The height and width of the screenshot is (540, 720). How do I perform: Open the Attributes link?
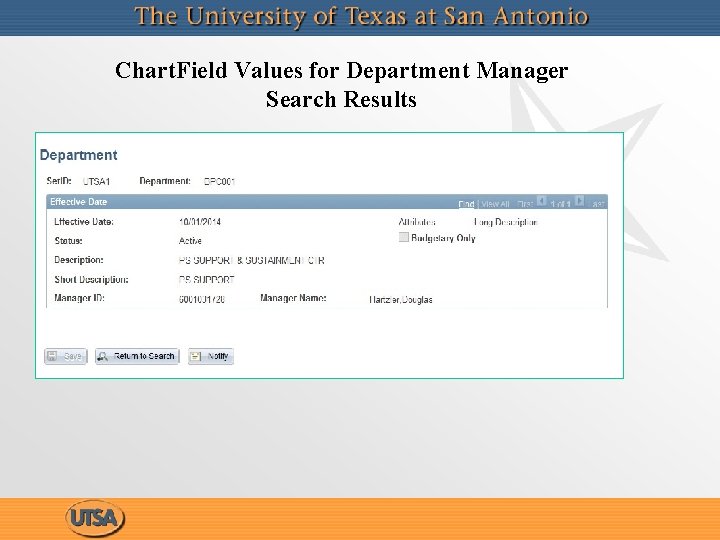[417, 222]
